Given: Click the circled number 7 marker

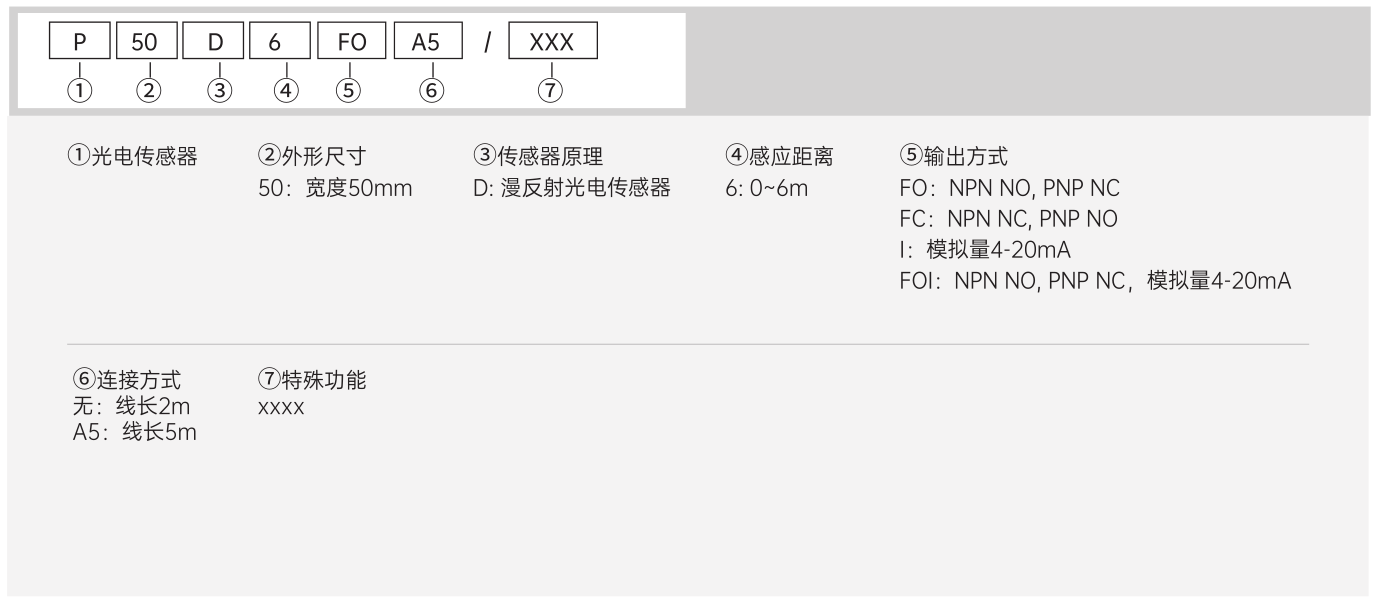Looking at the screenshot, I should (x=551, y=90).
